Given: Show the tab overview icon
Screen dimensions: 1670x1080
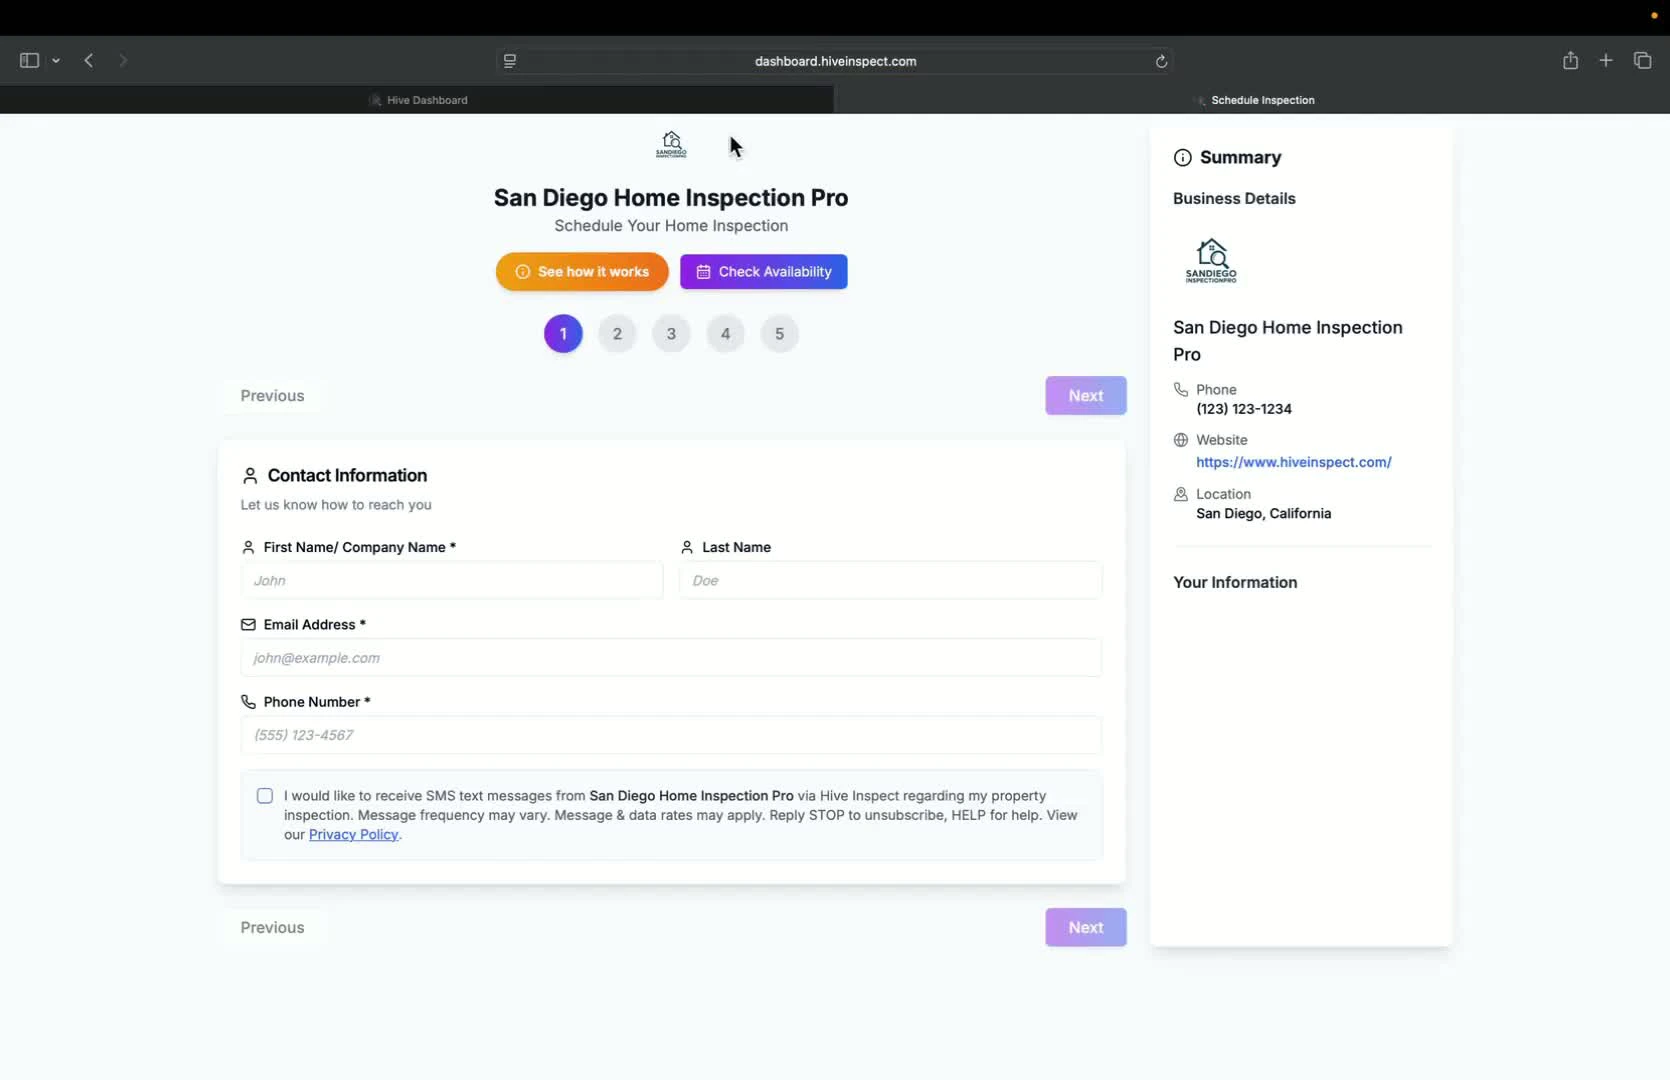Looking at the screenshot, I should [x=1642, y=61].
